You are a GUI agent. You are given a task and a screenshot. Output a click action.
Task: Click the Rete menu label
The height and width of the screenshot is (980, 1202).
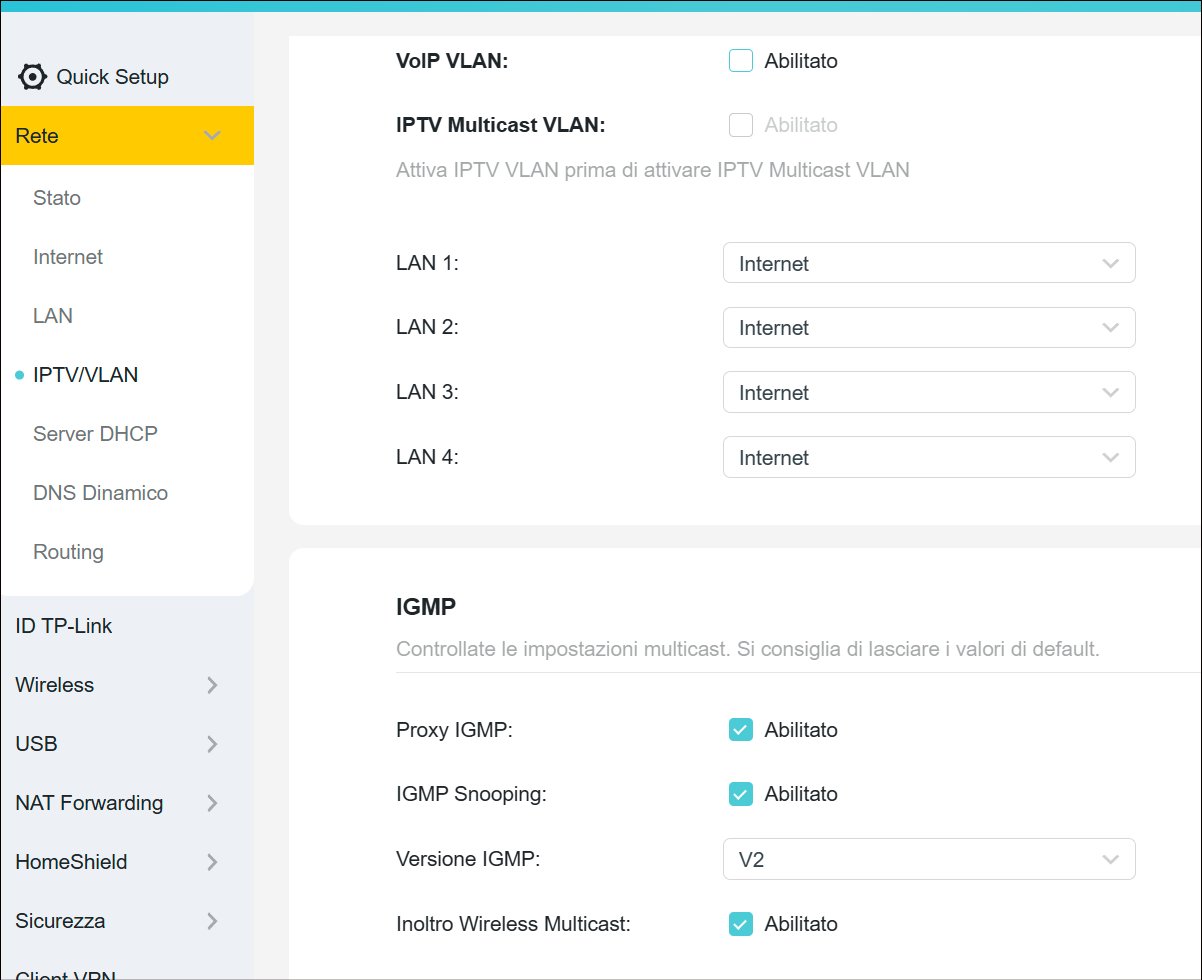[37, 136]
